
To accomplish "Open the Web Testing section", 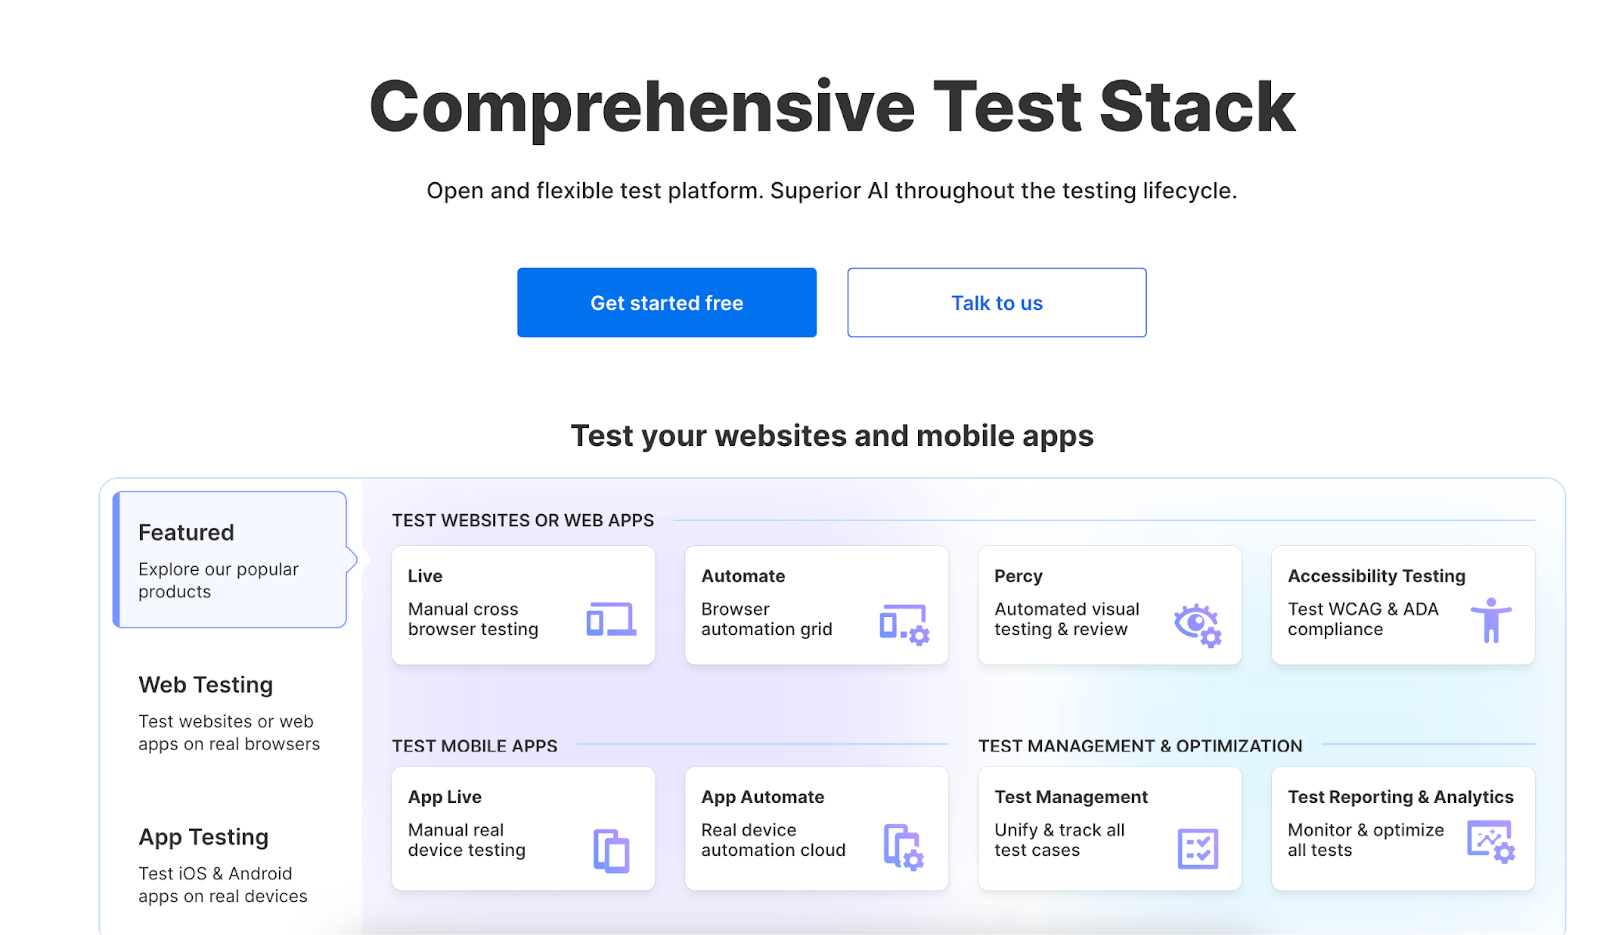I will pyautogui.click(x=228, y=712).
